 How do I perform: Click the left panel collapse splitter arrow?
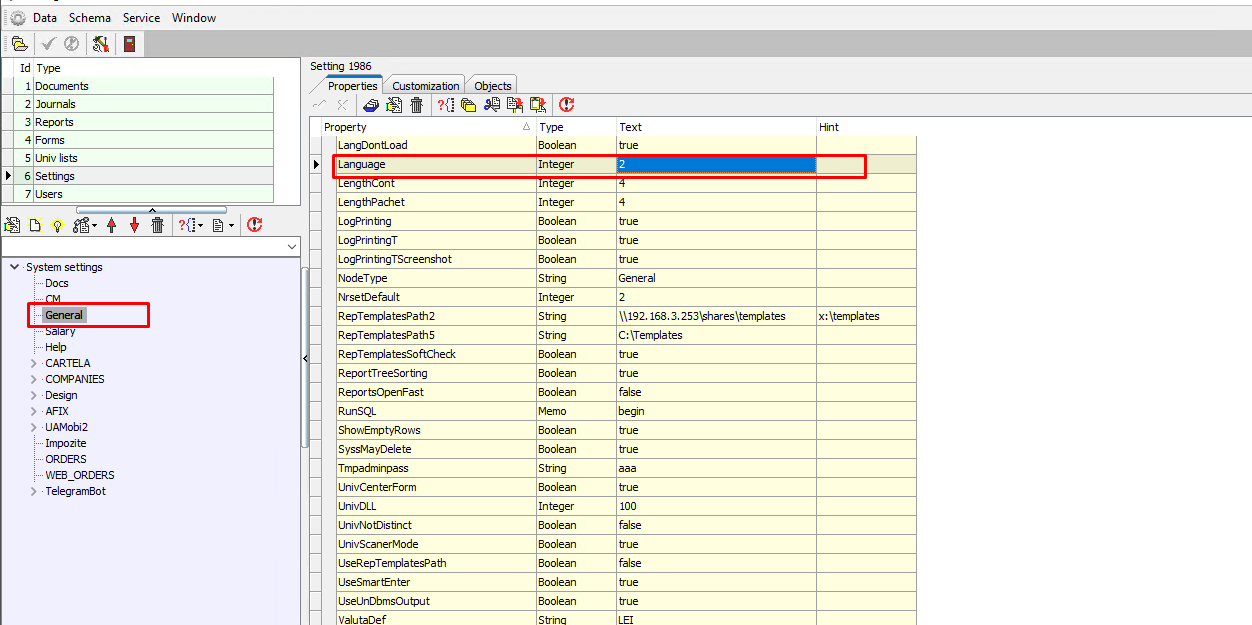coord(305,359)
